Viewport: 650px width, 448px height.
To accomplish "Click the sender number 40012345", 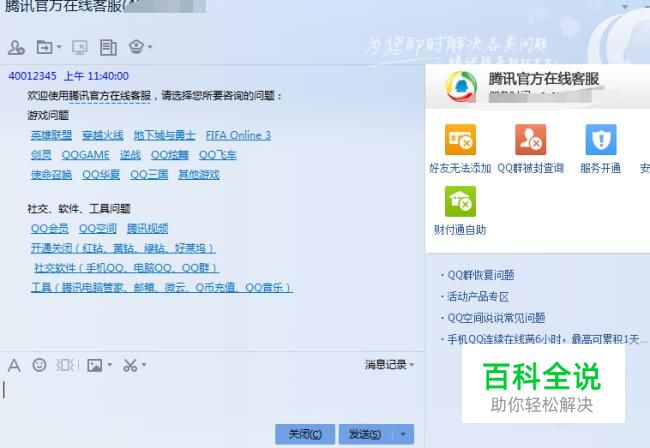I will [32, 76].
